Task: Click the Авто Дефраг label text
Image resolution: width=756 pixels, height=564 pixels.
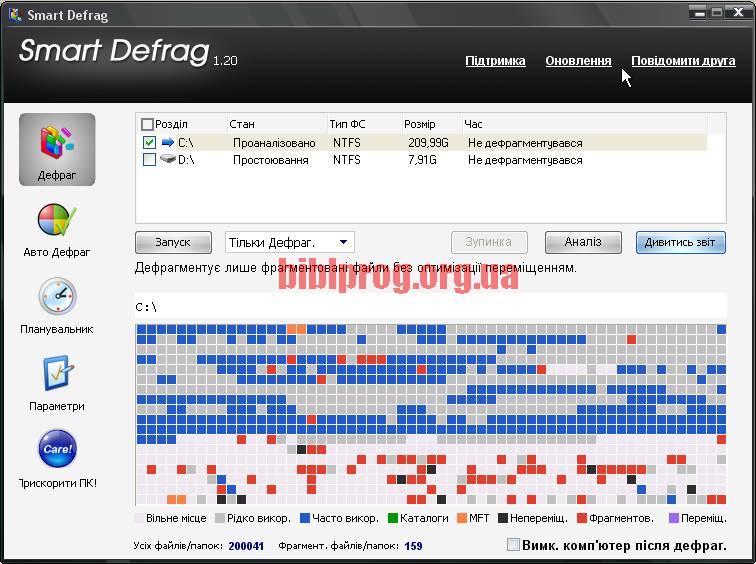Action: point(57,252)
